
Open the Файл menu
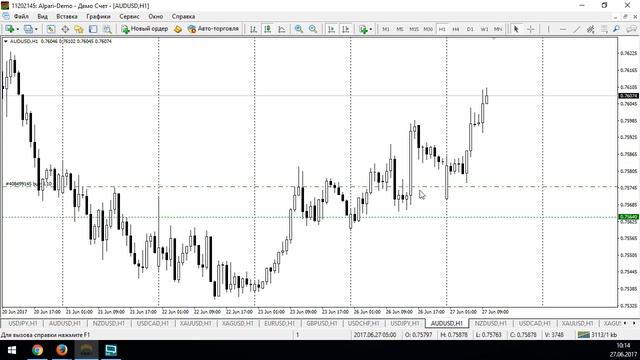click(x=21, y=16)
